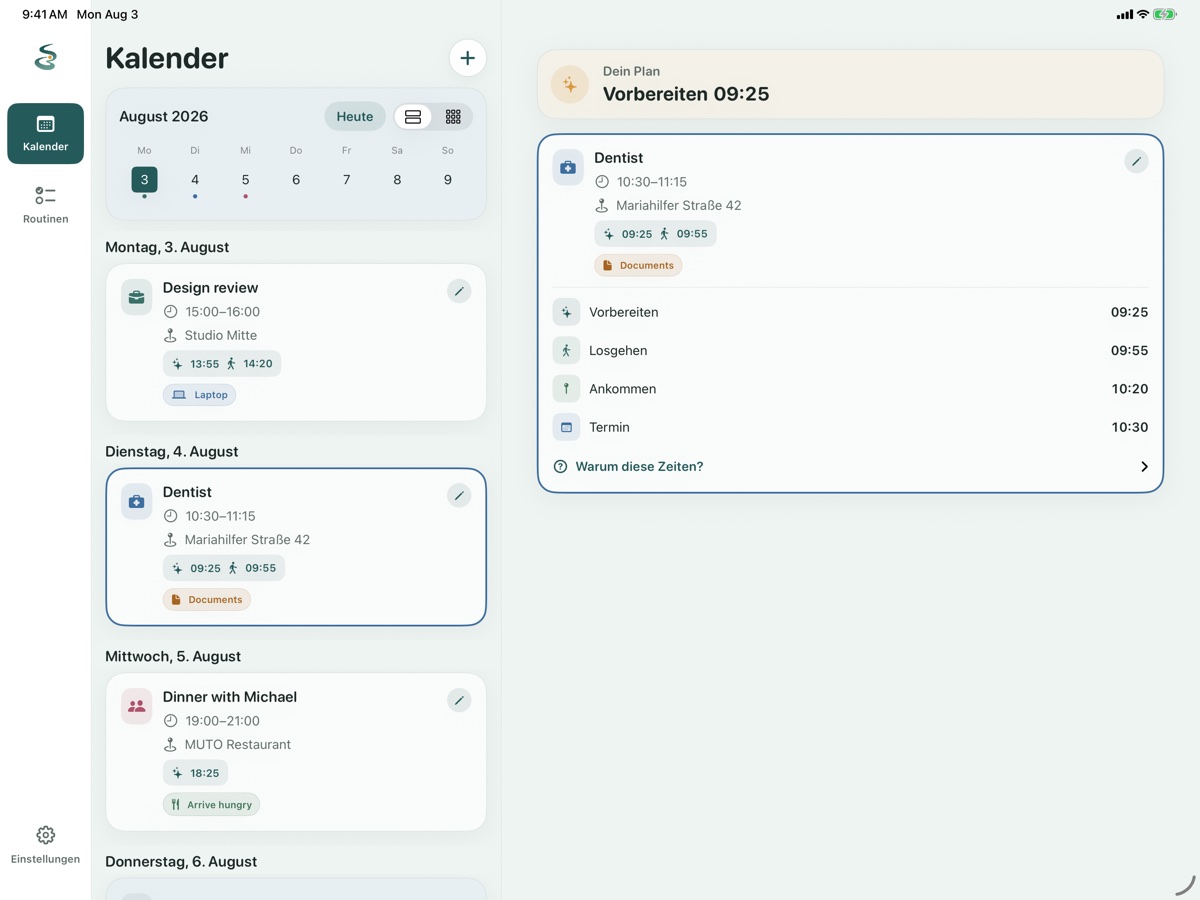Expand the Vorbereiten 09:25 step row
This screenshot has height=900, width=1200.
point(850,312)
